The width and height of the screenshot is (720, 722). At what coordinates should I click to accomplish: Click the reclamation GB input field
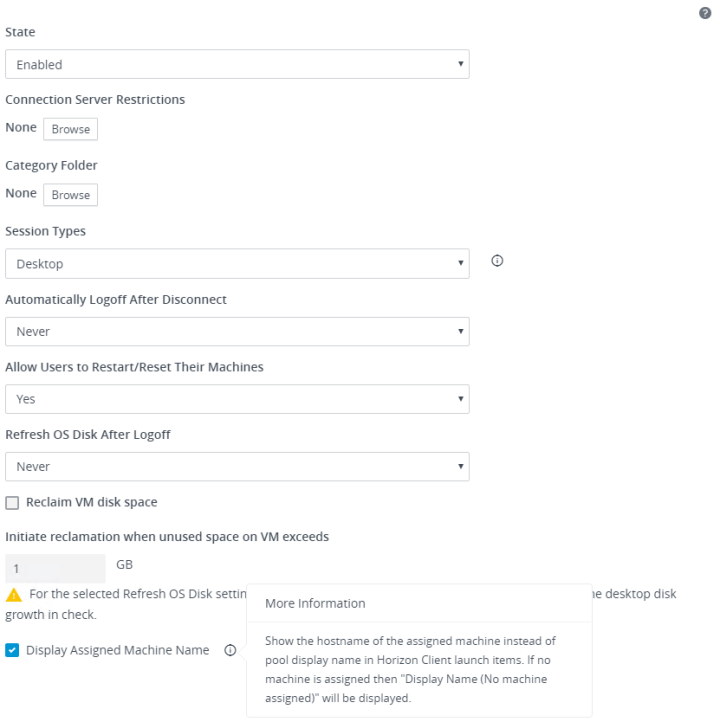(x=55, y=568)
